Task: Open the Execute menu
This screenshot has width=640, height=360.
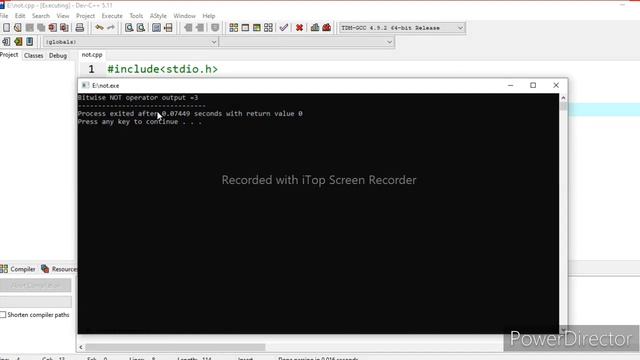Action: (x=112, y=16)
